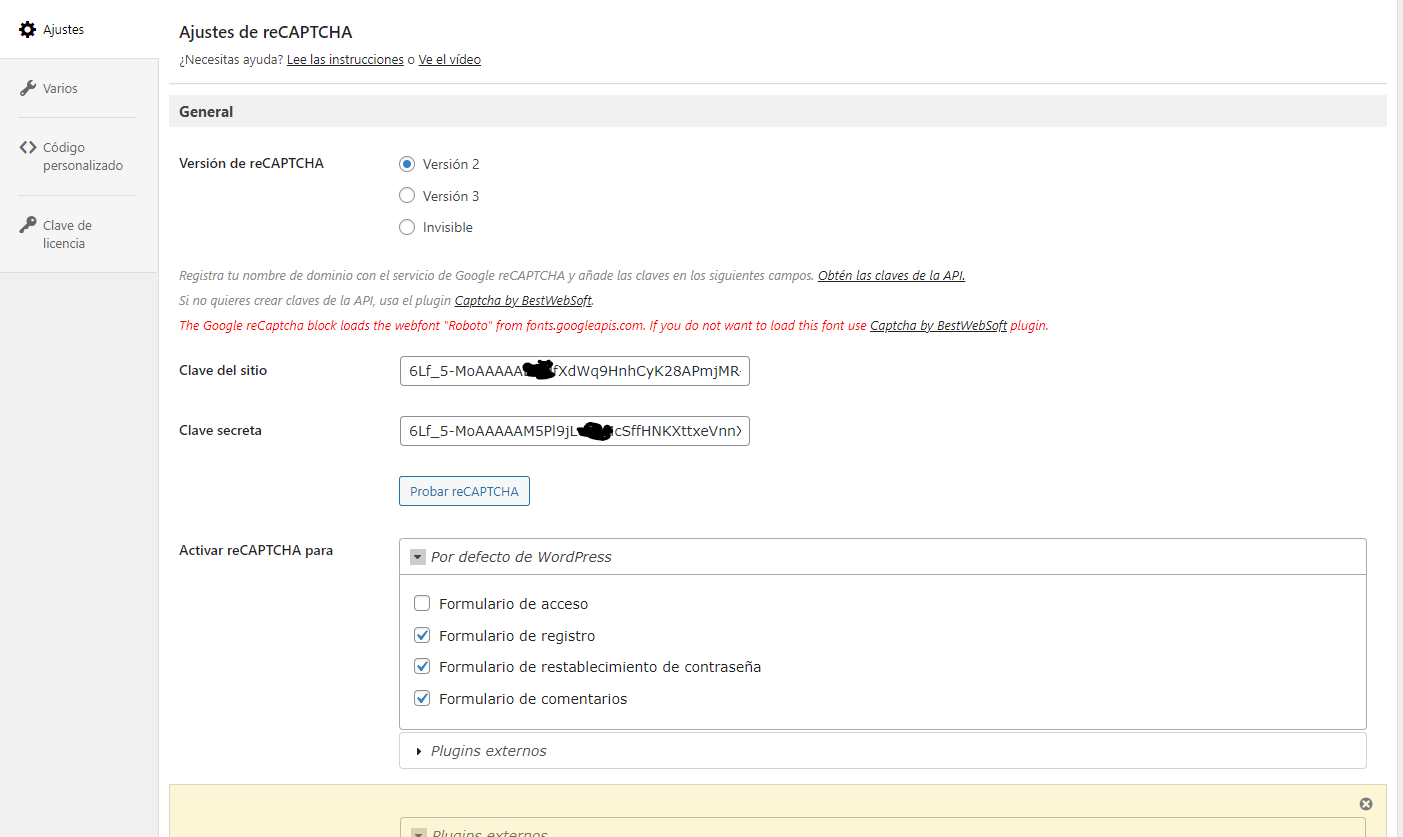Focus the Clave del sitio input field
The width and height of the screenshot is (1403, 837).
[x=574, y=371]
